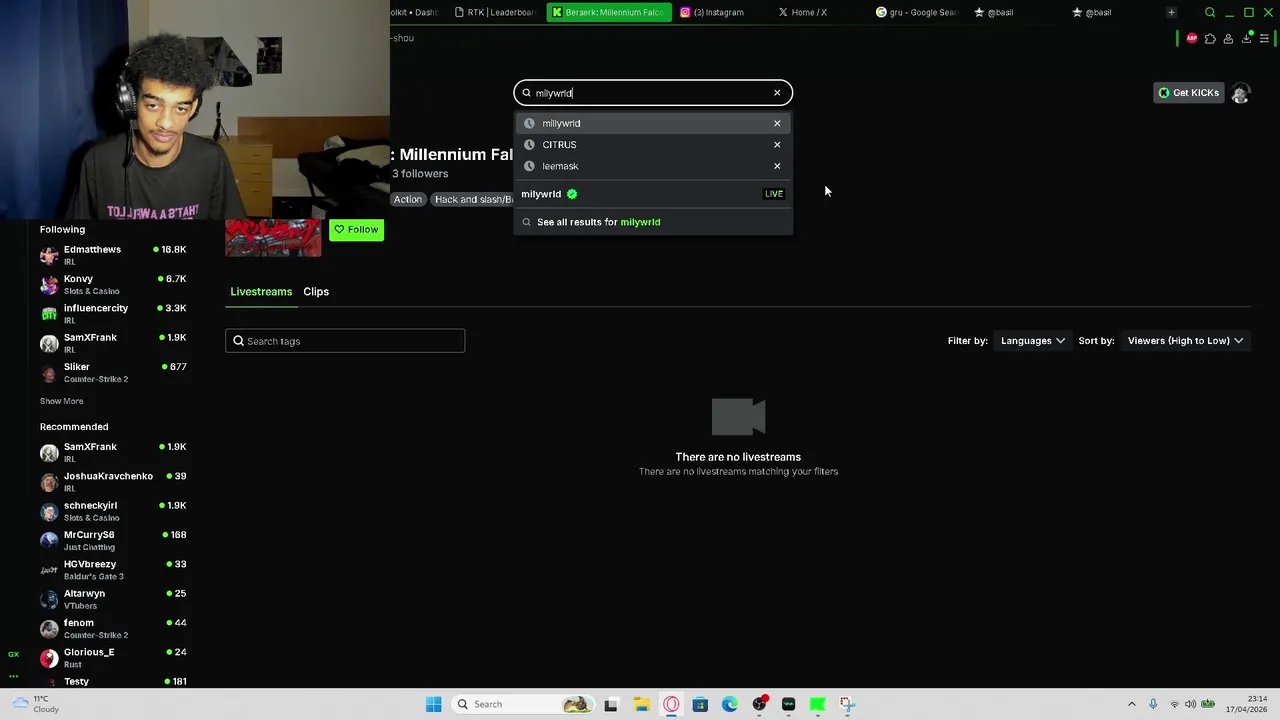Viewport: 1280px width, 720px height.
Task: Open HGVbreezy channel avatar
Action: click(49, 570)
